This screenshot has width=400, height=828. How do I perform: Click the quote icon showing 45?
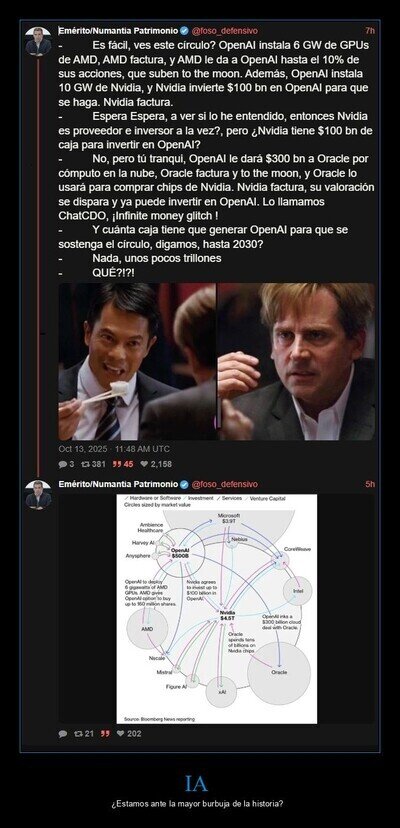(116, 464)
